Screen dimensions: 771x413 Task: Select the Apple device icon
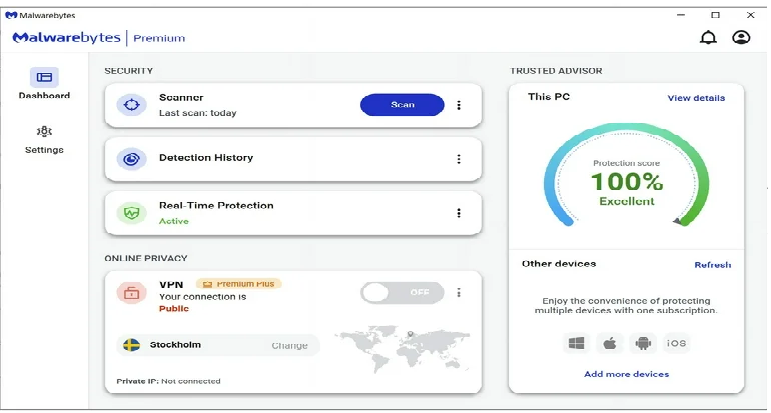click(610, 343)
